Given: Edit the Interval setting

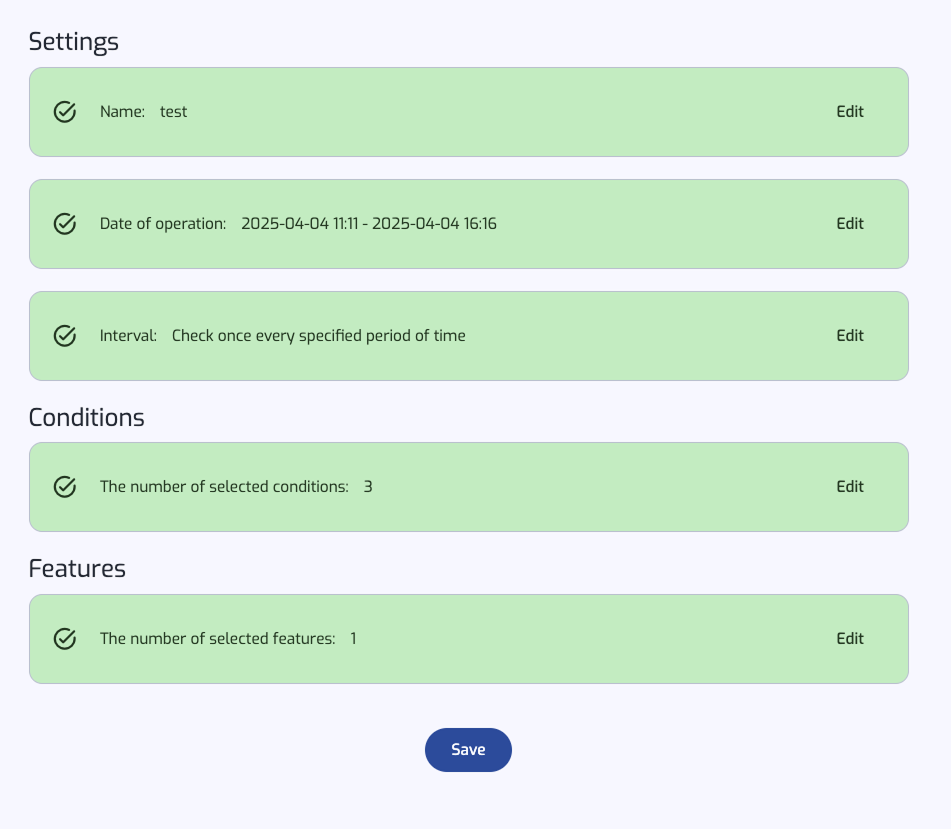Looking at the screenshot, I should [850, 335].
